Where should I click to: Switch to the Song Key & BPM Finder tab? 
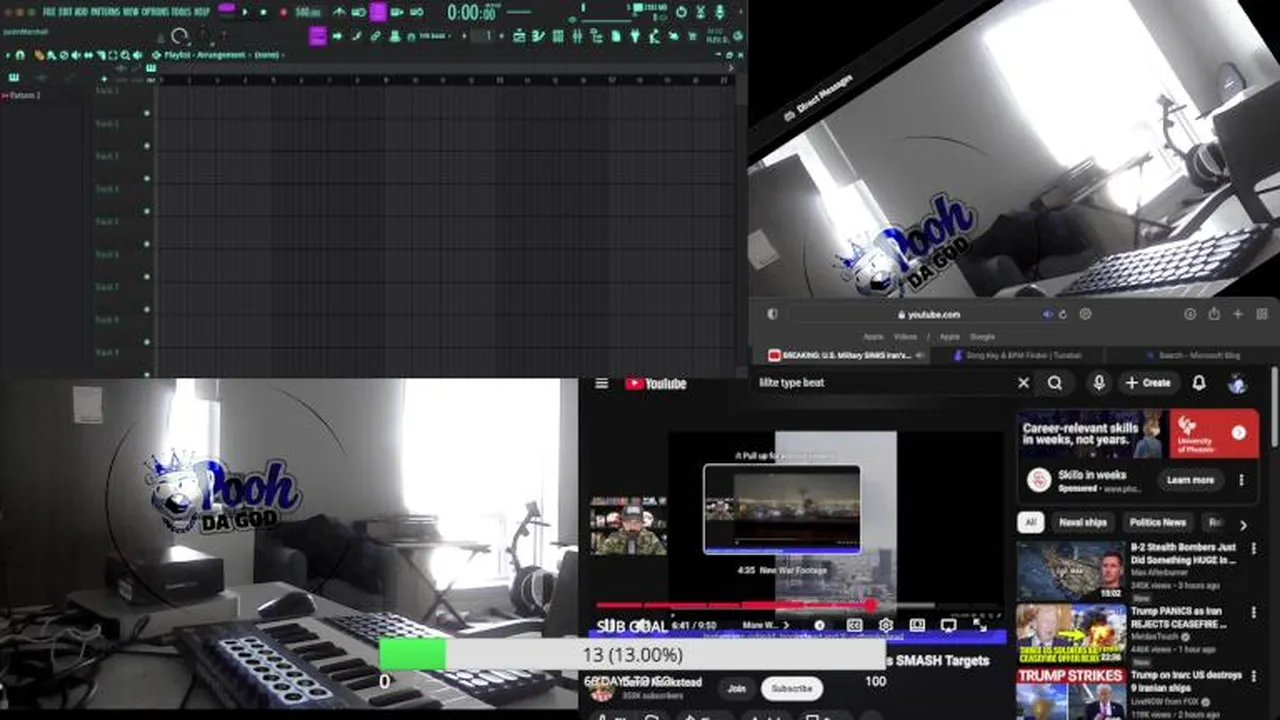(1020, 355)
